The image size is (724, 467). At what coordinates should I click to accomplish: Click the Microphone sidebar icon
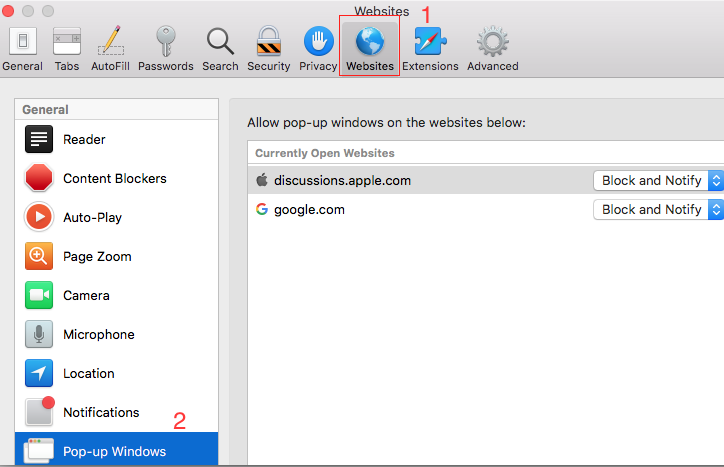[x=39, y=334]
